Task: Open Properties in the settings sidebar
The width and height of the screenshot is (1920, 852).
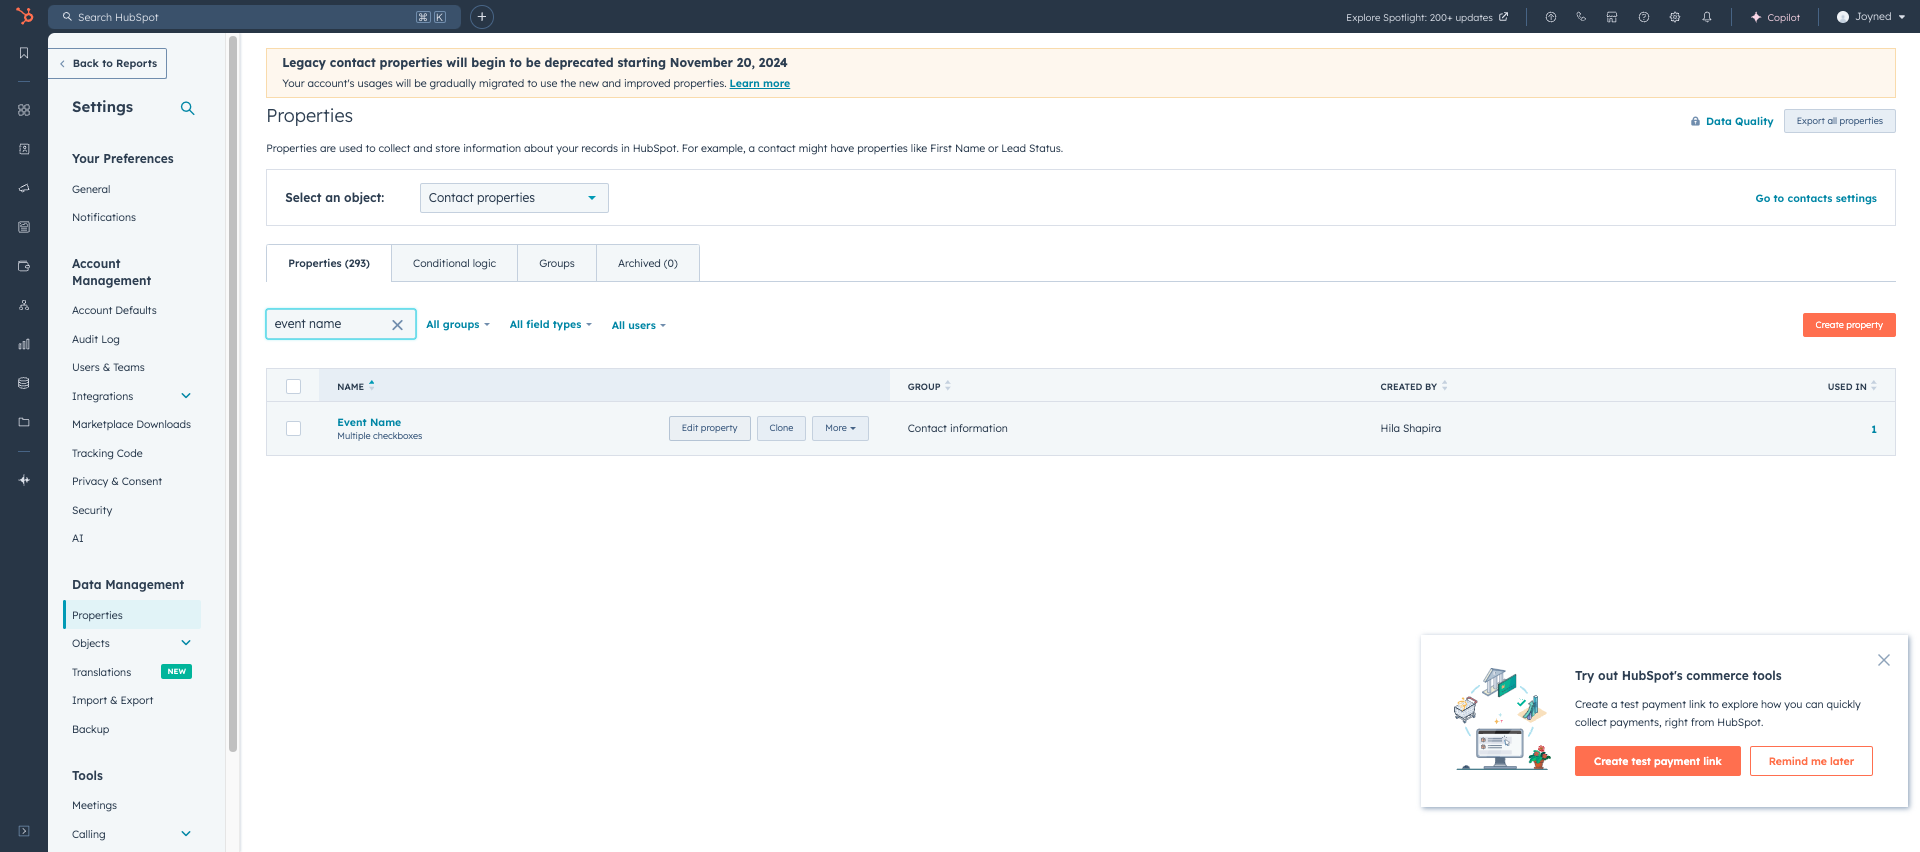Action: pos(132,615)
